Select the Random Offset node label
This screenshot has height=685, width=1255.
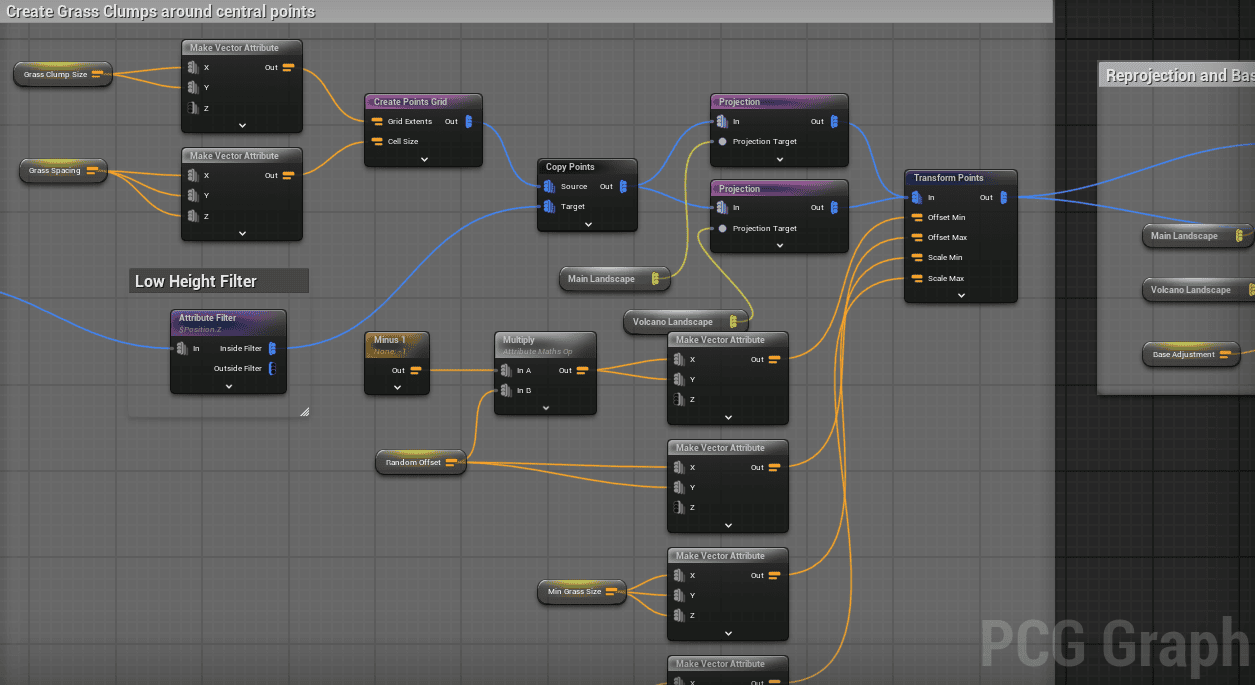click(x=413, y=463)
